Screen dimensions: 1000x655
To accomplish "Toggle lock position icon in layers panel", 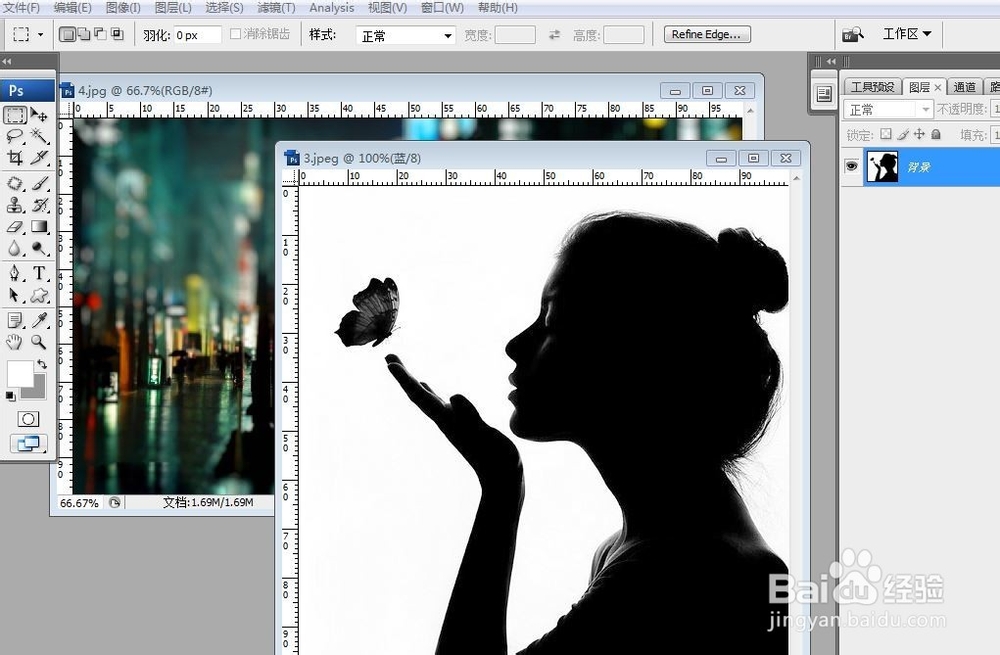I will click(x=919, y=134).
